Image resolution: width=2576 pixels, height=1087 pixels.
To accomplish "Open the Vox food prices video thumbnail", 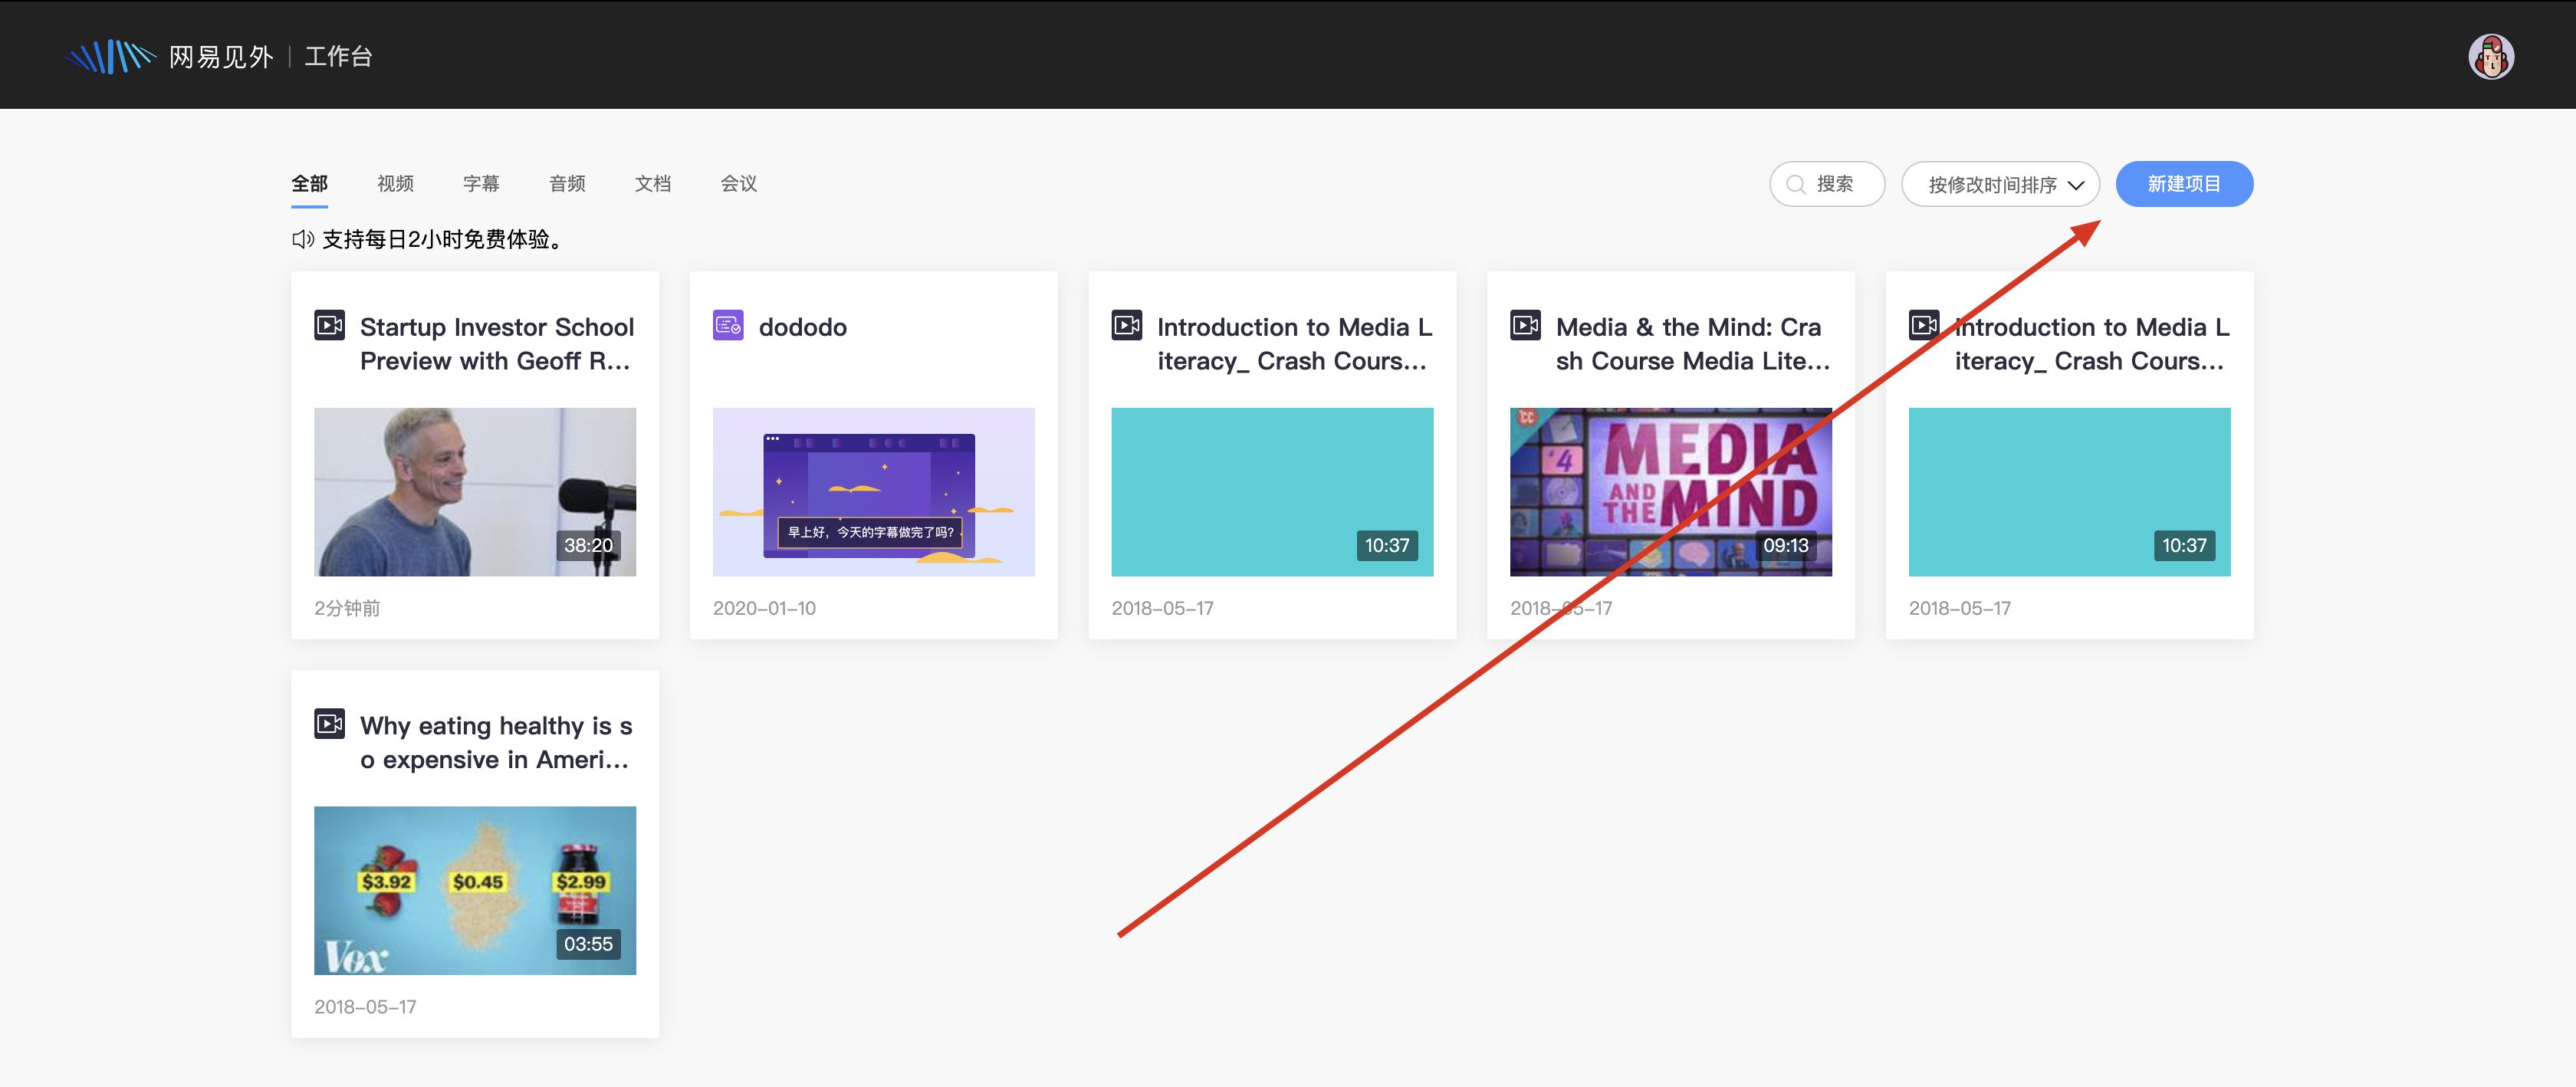I will pyautogui.click(x=475, y=890).
